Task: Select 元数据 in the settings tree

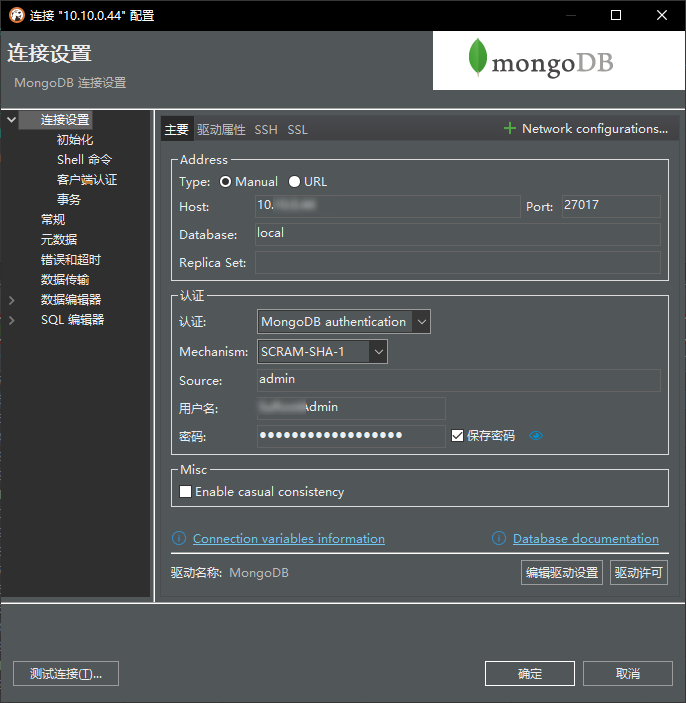Action: point(59,239)
